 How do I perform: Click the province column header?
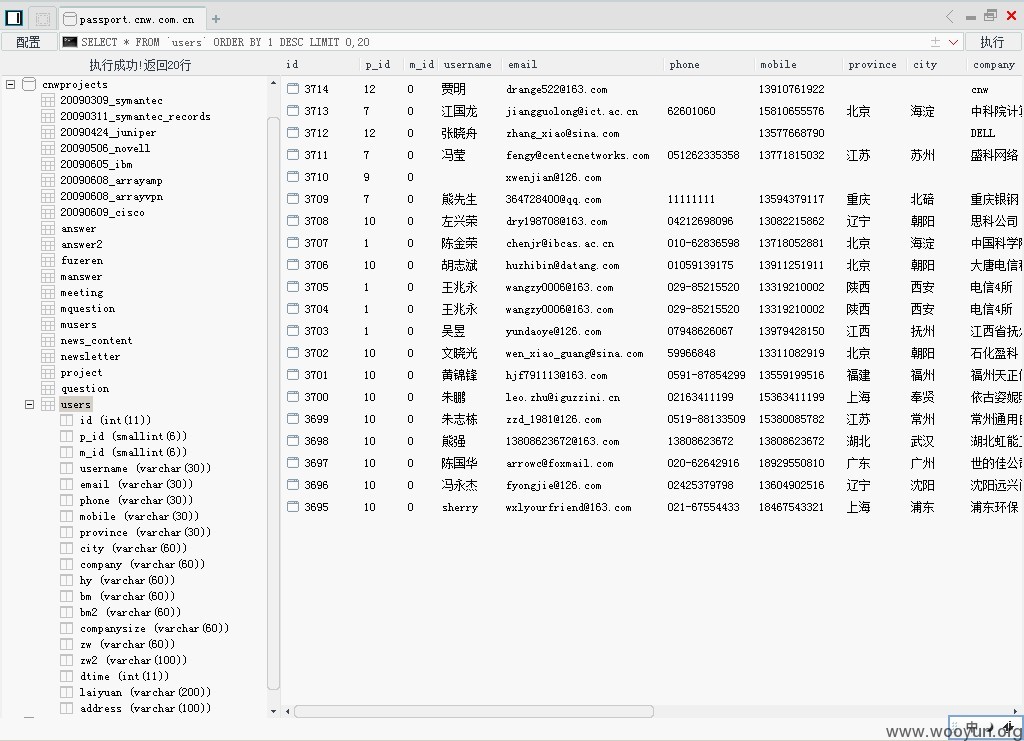coord(872,65)
